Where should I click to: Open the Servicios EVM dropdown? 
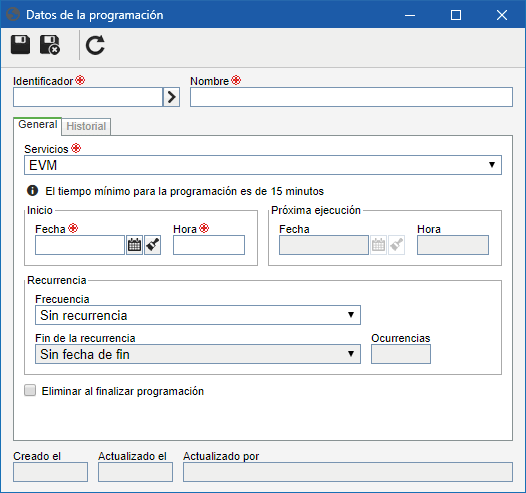[263, 165]
